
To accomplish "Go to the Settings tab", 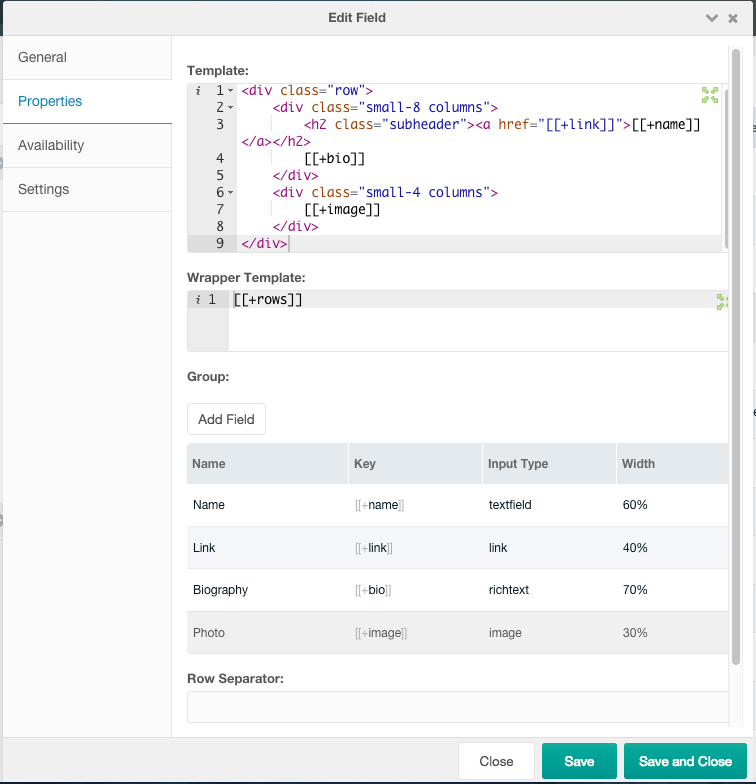I will [x=87, y=190].
